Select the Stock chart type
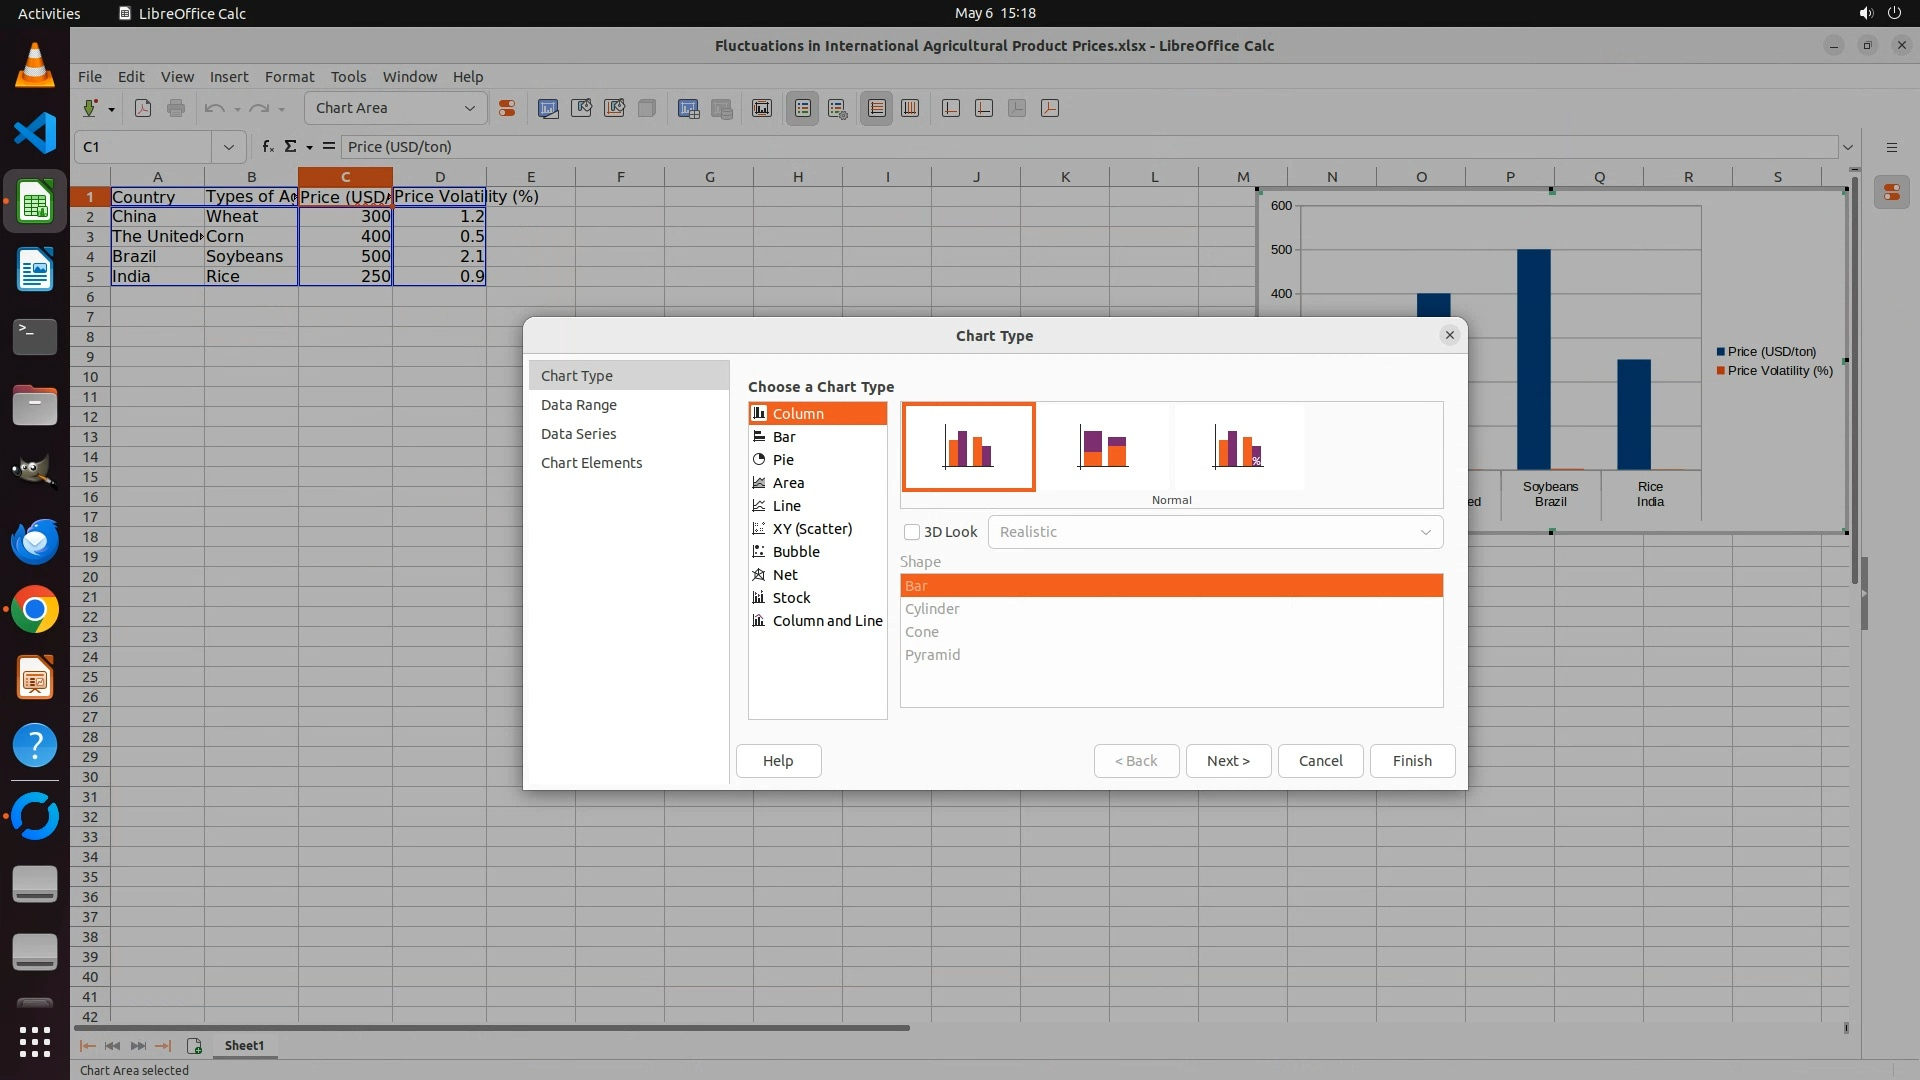Image resolution: width=1920 pixels, height=1080 pixels. click(790, 598)
